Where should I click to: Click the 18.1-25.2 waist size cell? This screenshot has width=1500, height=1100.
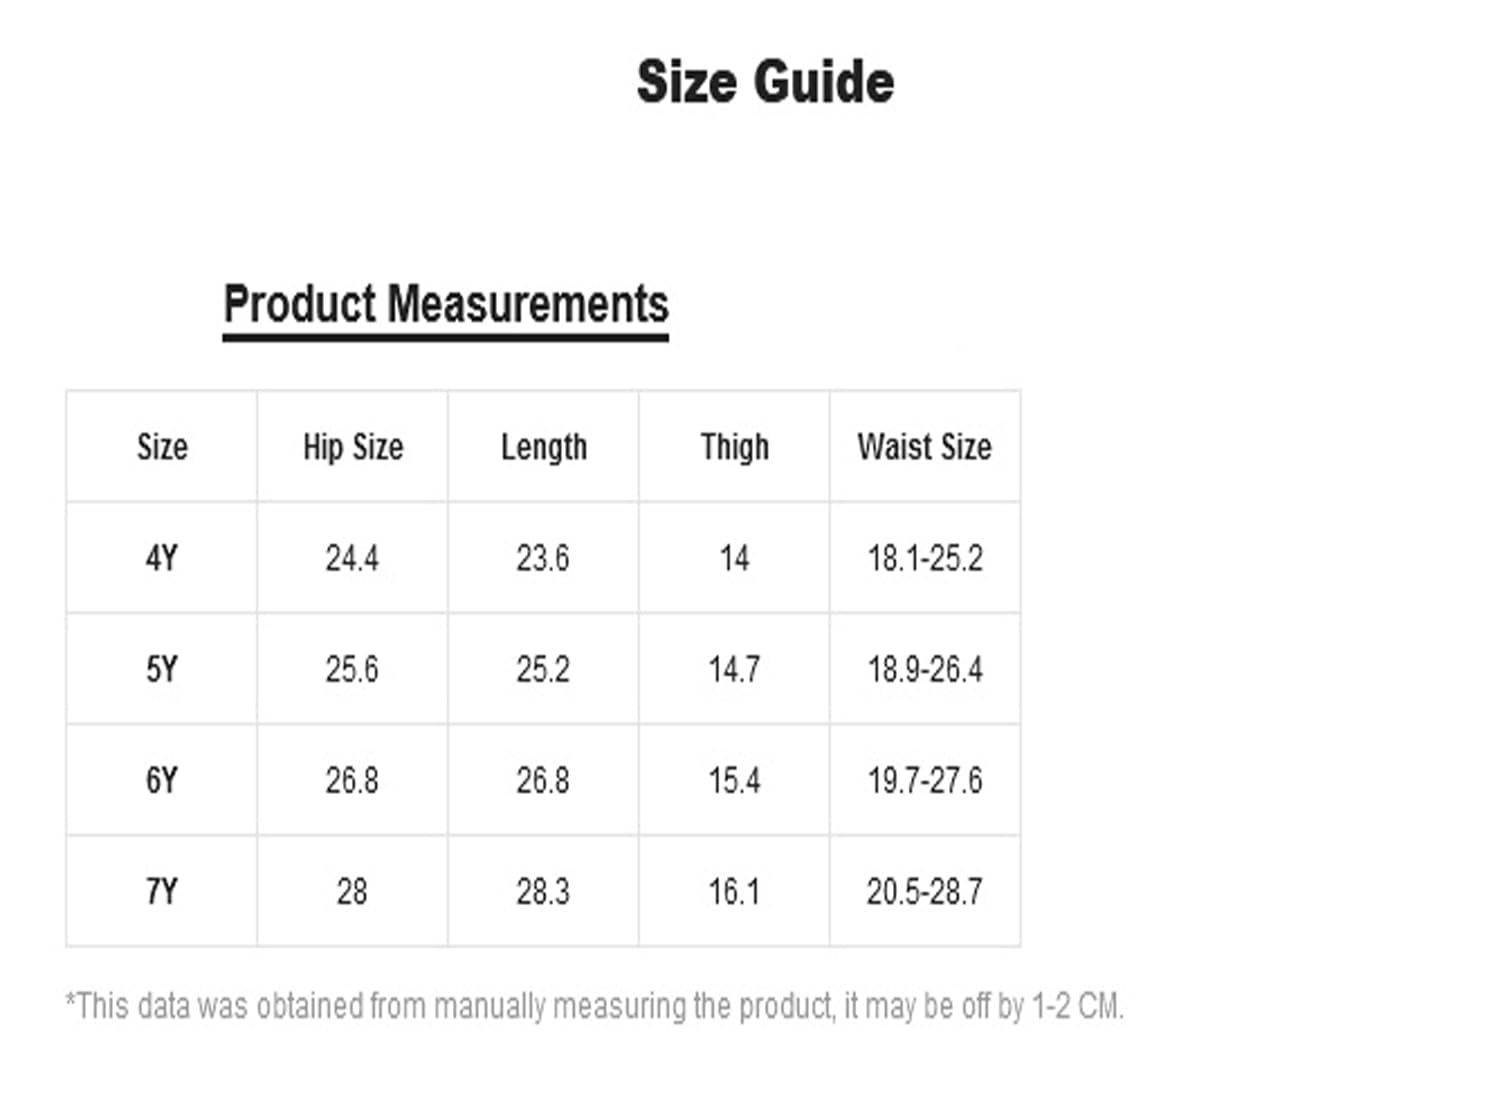tap(925, 558)
